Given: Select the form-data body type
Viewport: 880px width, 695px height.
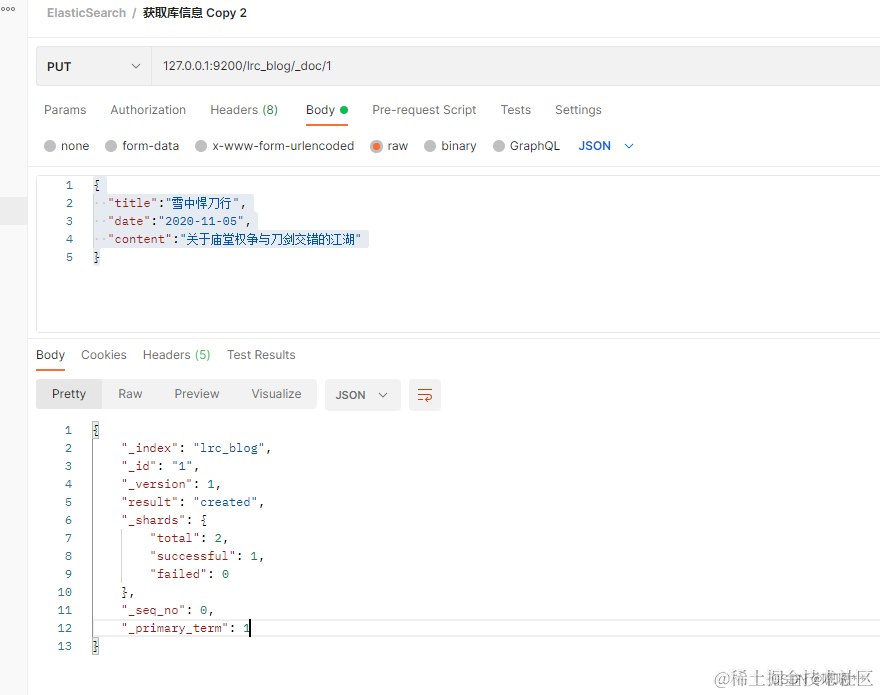Looking at the screenshot, I should click(x=142, y=146).
